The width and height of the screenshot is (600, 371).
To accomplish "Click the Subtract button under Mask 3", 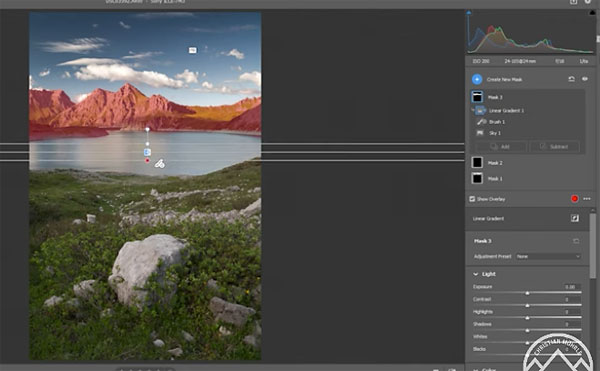I will coord(554,146).
